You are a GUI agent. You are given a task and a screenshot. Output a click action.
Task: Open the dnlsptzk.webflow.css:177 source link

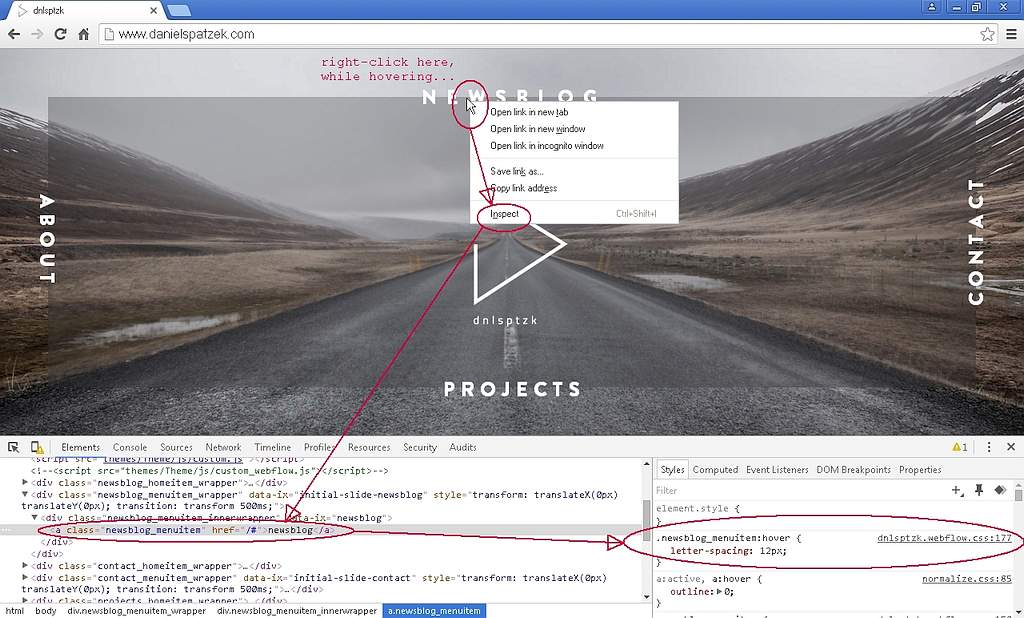(944, 538)
